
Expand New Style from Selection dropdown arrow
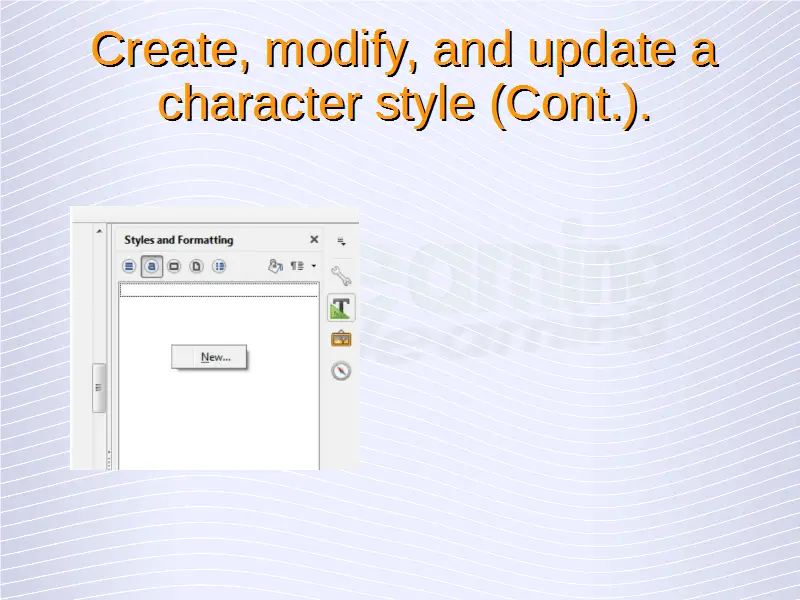[x=313, y=266]
